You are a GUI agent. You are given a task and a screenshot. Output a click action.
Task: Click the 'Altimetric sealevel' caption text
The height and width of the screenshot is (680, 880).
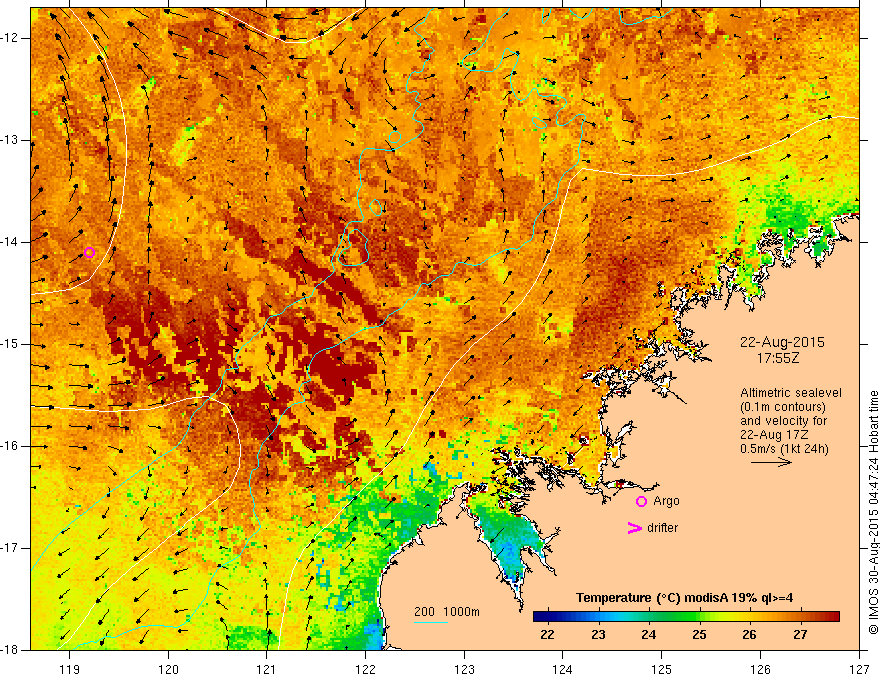coord(791,393)
